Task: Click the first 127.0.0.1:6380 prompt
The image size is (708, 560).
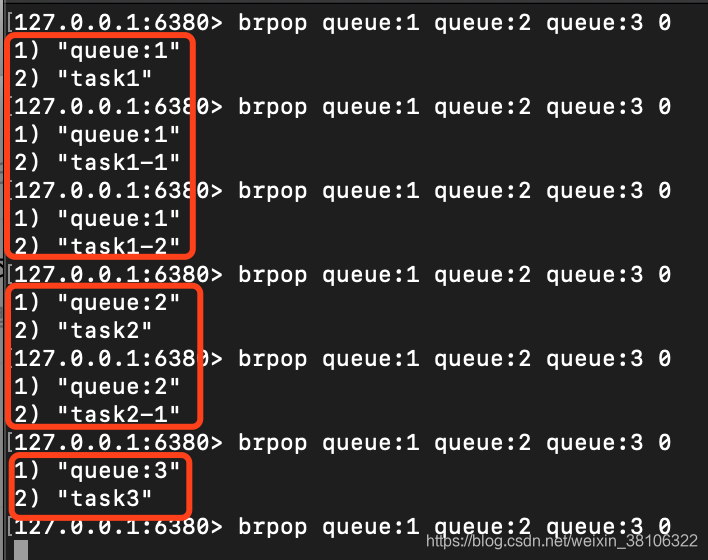Action: pyautogui.click(x=118, y=23)
